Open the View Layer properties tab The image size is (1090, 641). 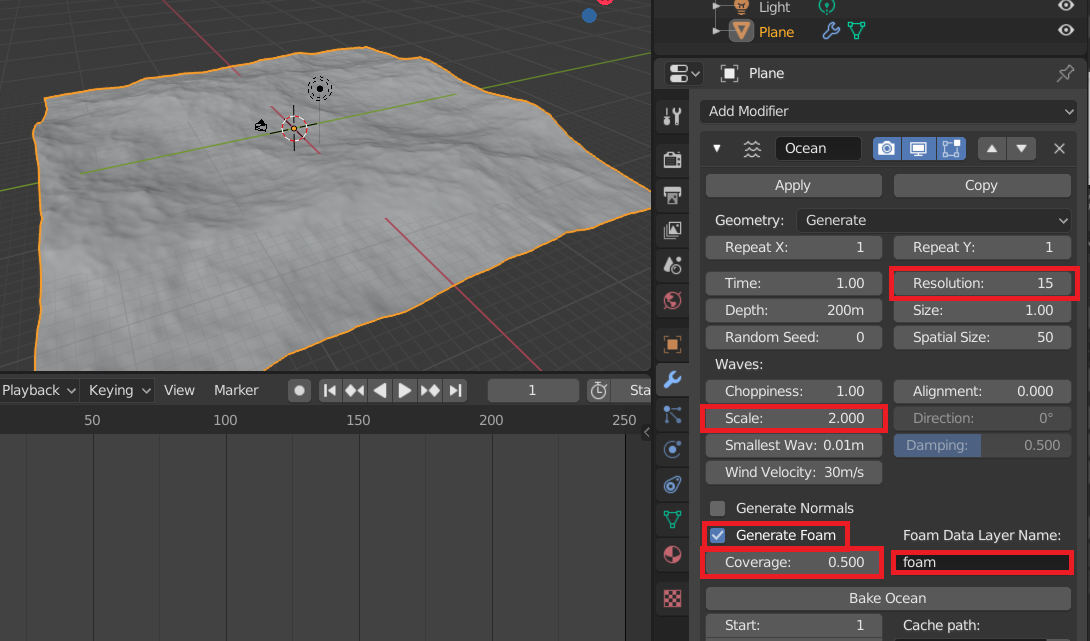click(672, 230)
